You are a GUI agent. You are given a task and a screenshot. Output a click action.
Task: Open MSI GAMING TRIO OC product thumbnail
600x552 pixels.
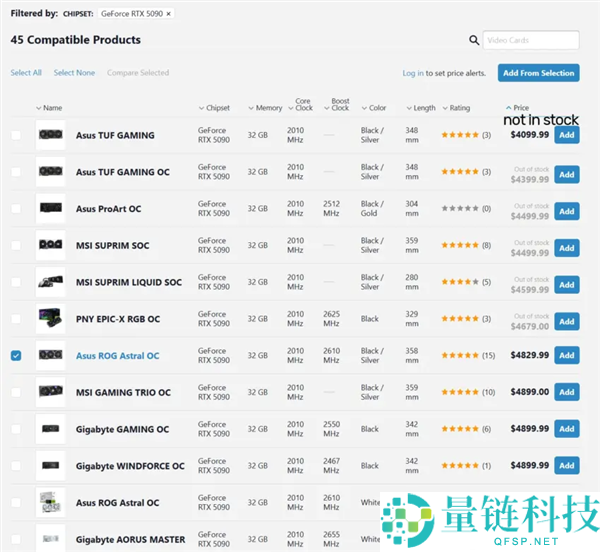click(x=51, y=392)
